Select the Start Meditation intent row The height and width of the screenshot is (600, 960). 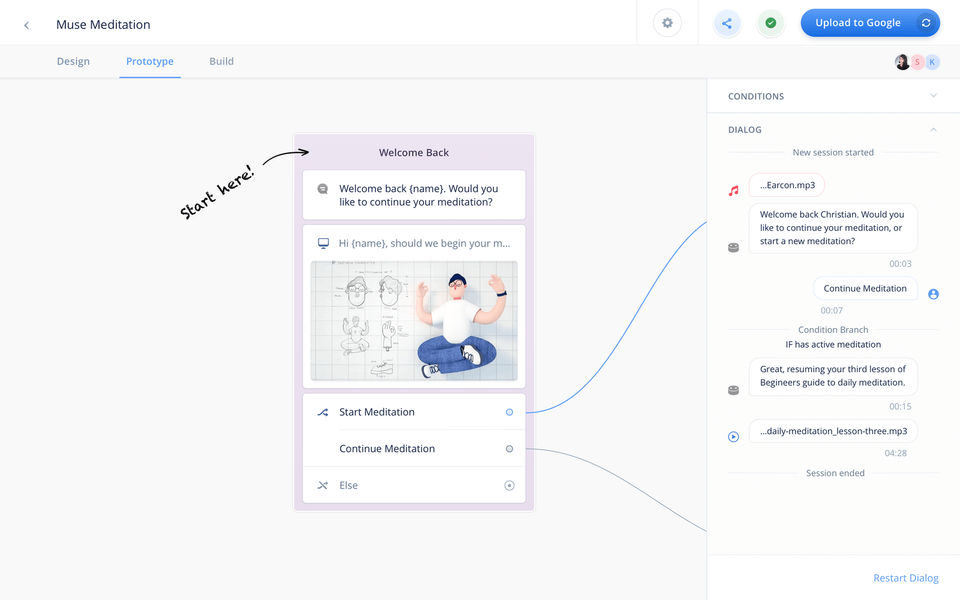coord(414,412)
